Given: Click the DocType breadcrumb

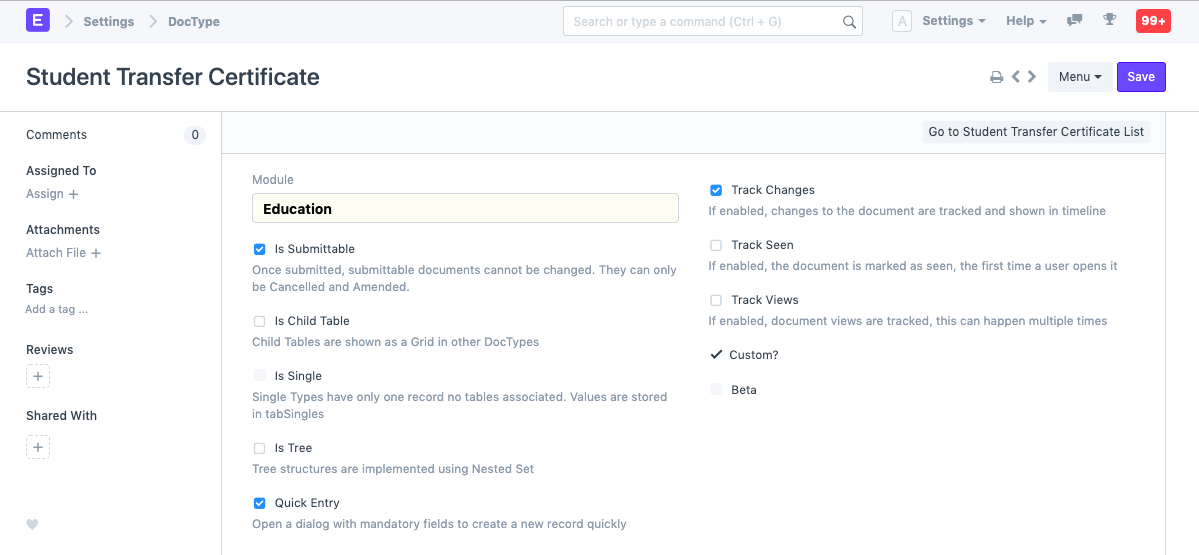Looking at the screenshot, I should pos(194,21).
